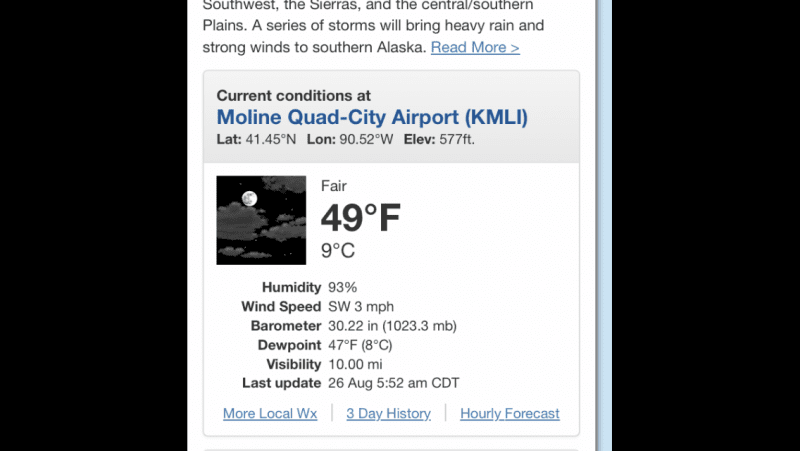Viewport: 800px width, 451px height.
Task: Select the Lat 41.45°N coordinate
Action: [x=256, y=139]
